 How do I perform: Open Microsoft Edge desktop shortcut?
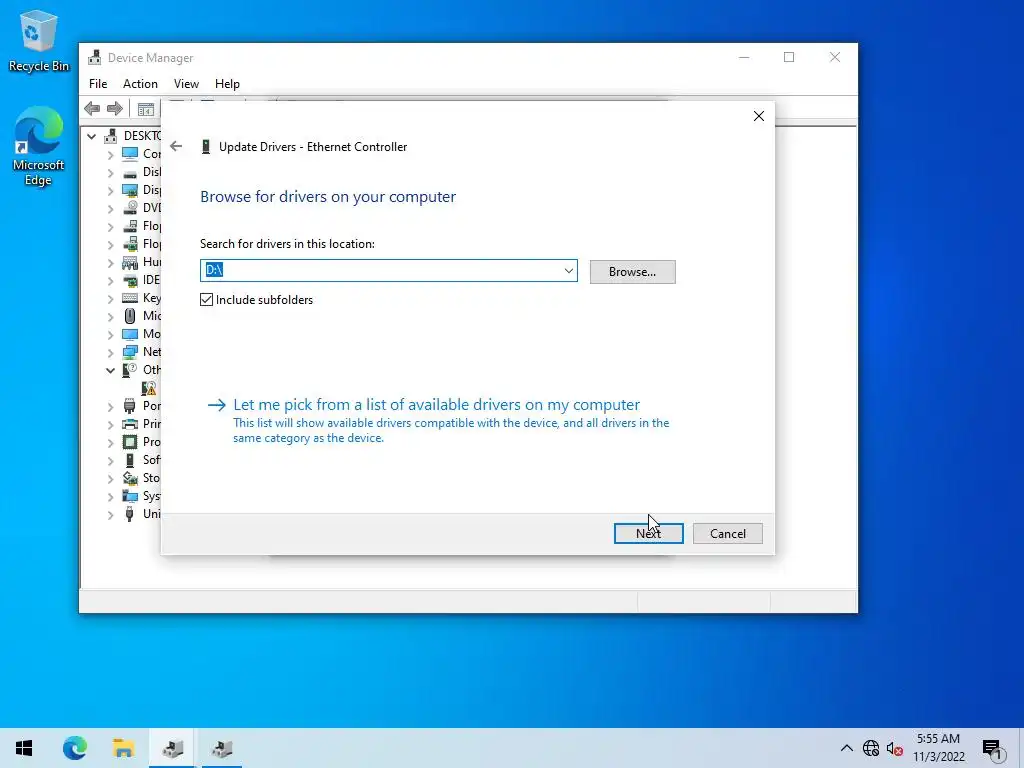point(39,146)
